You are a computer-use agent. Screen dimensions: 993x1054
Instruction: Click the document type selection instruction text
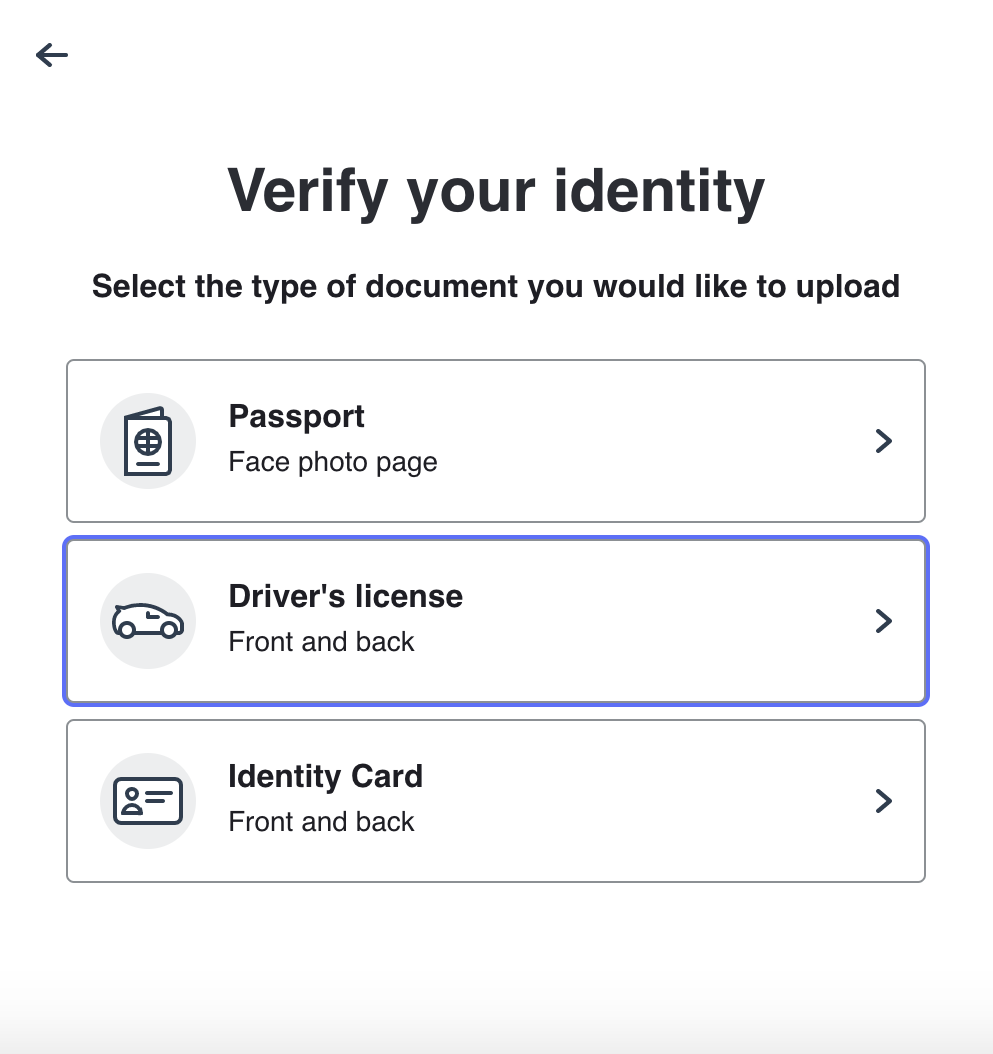click(496, 287)
